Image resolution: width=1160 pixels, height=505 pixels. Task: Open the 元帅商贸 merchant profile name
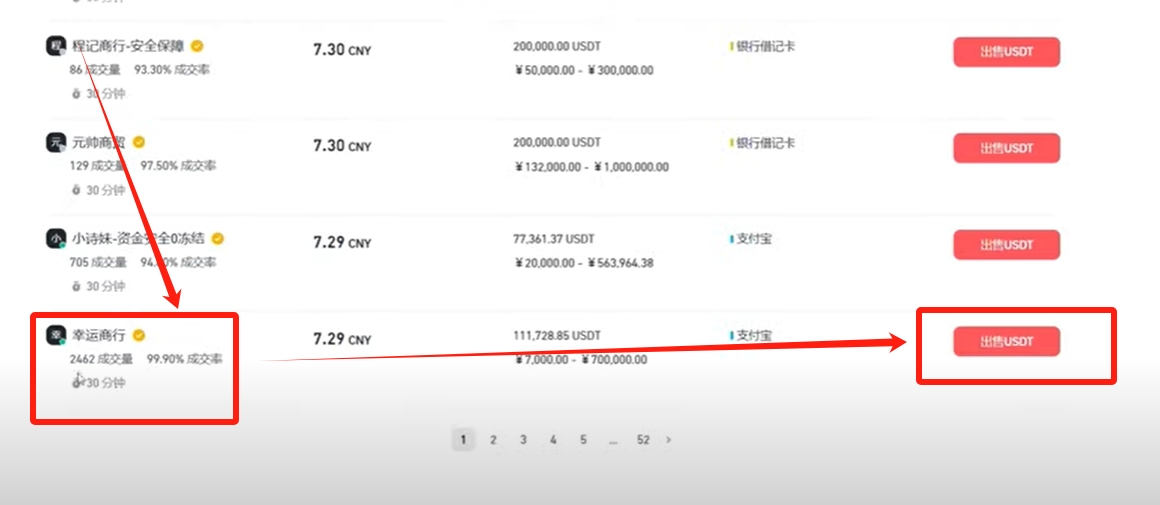[100, 142]
